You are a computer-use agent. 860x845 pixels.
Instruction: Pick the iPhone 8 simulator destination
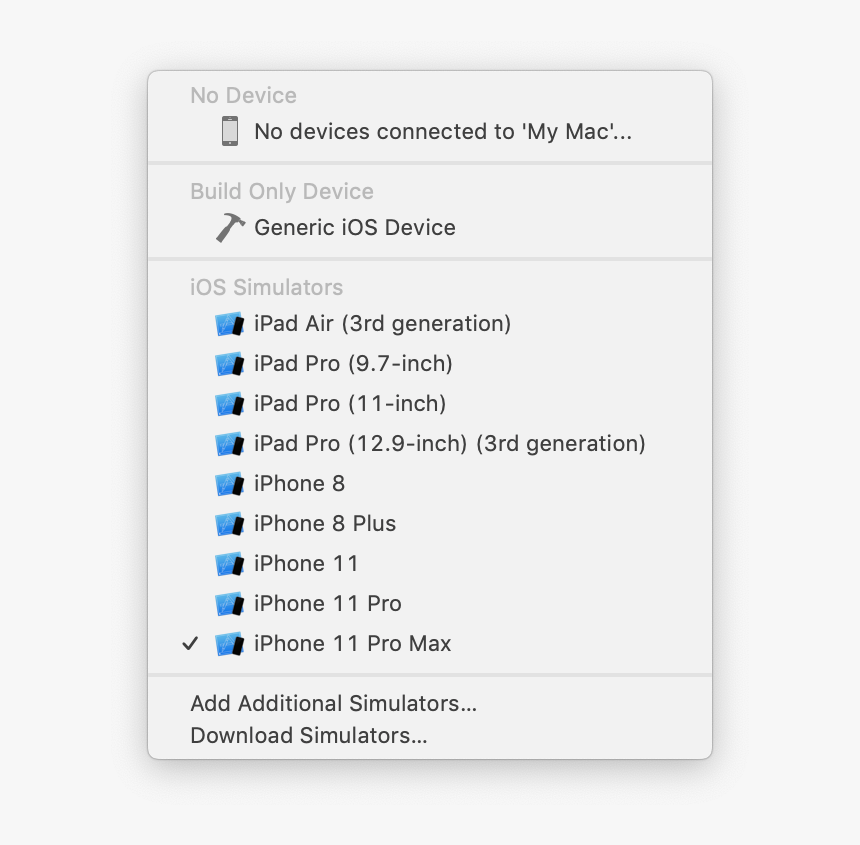[300, 483]
